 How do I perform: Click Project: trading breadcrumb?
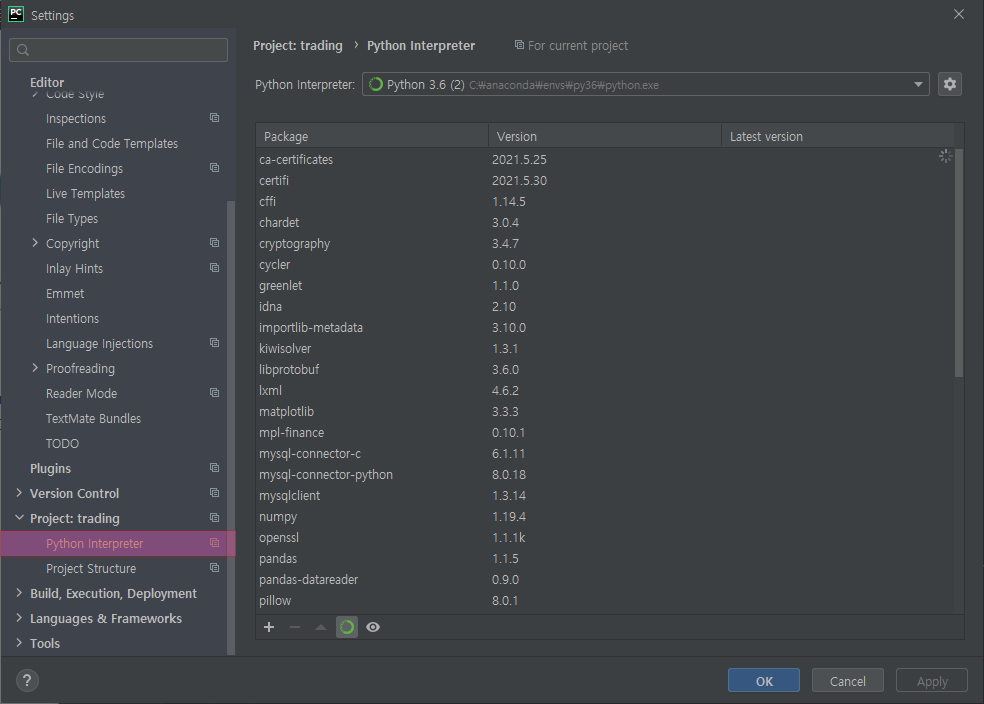tap(297, 46)
